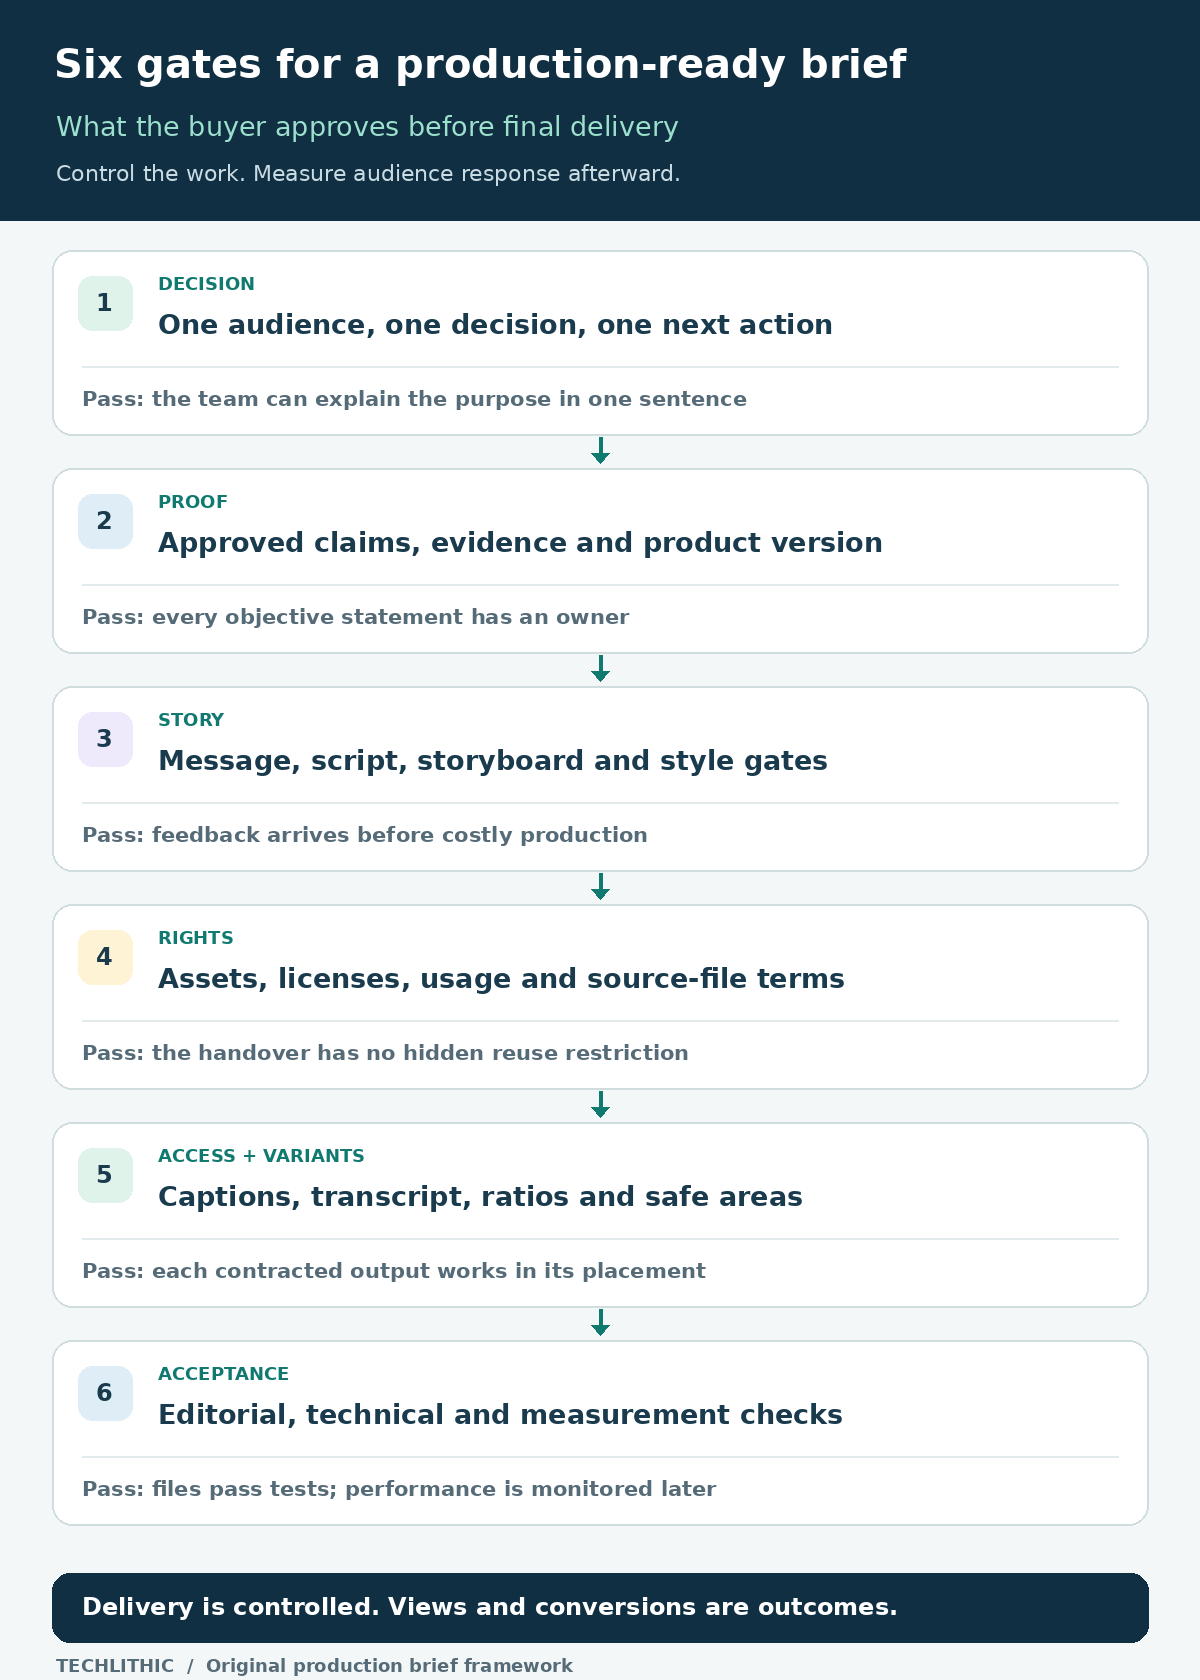The width and height of the screenshot is (1200, 1680).
Task: Click 'One audience, one decision, one next action'
Action: pos(495,325)
